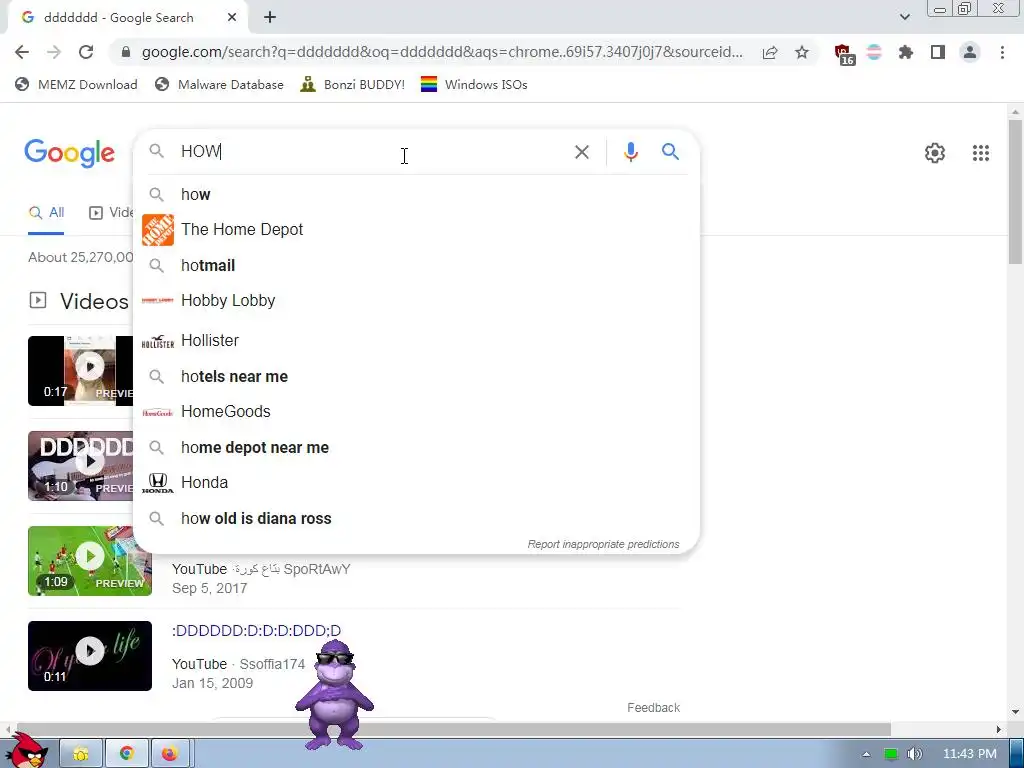Click the address bar URL
The height and width of the screenshot is (768, 1024).
tap(441, 52)
